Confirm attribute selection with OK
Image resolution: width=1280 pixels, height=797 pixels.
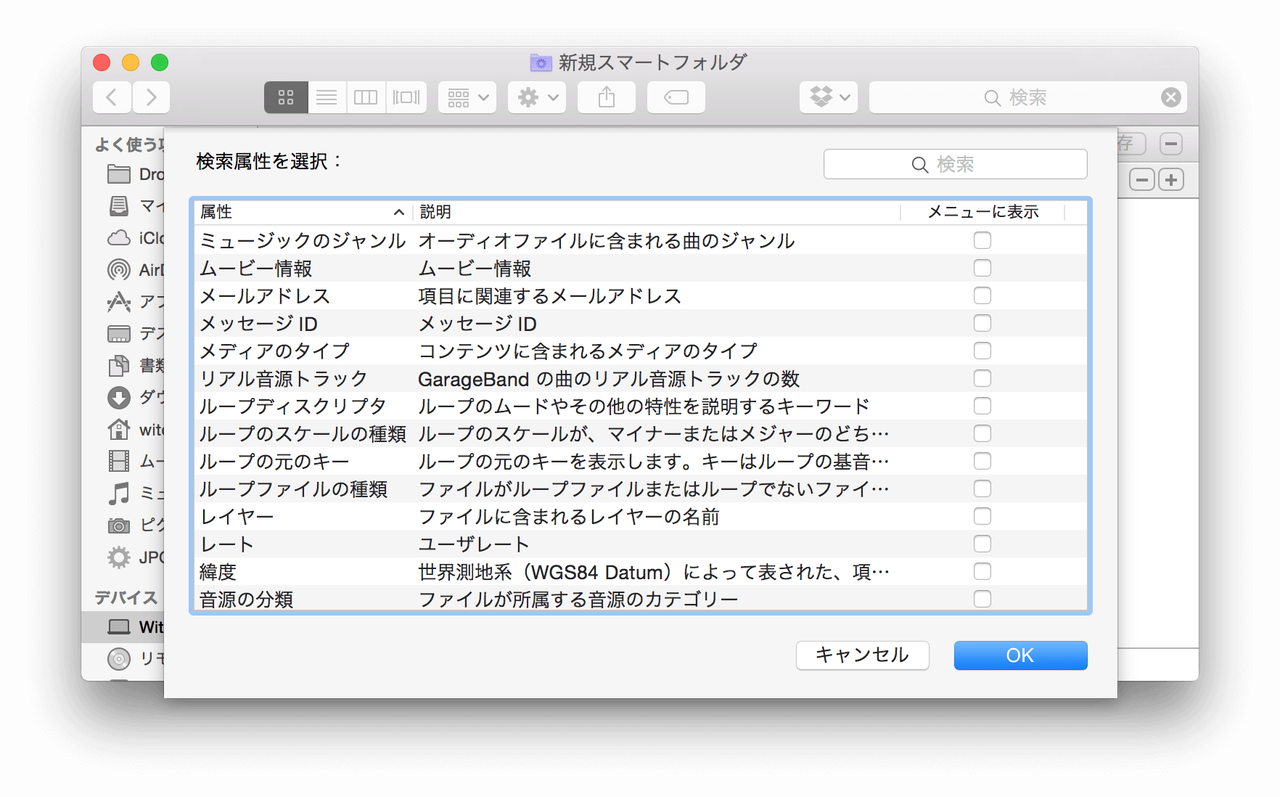tap(1020, 655)
